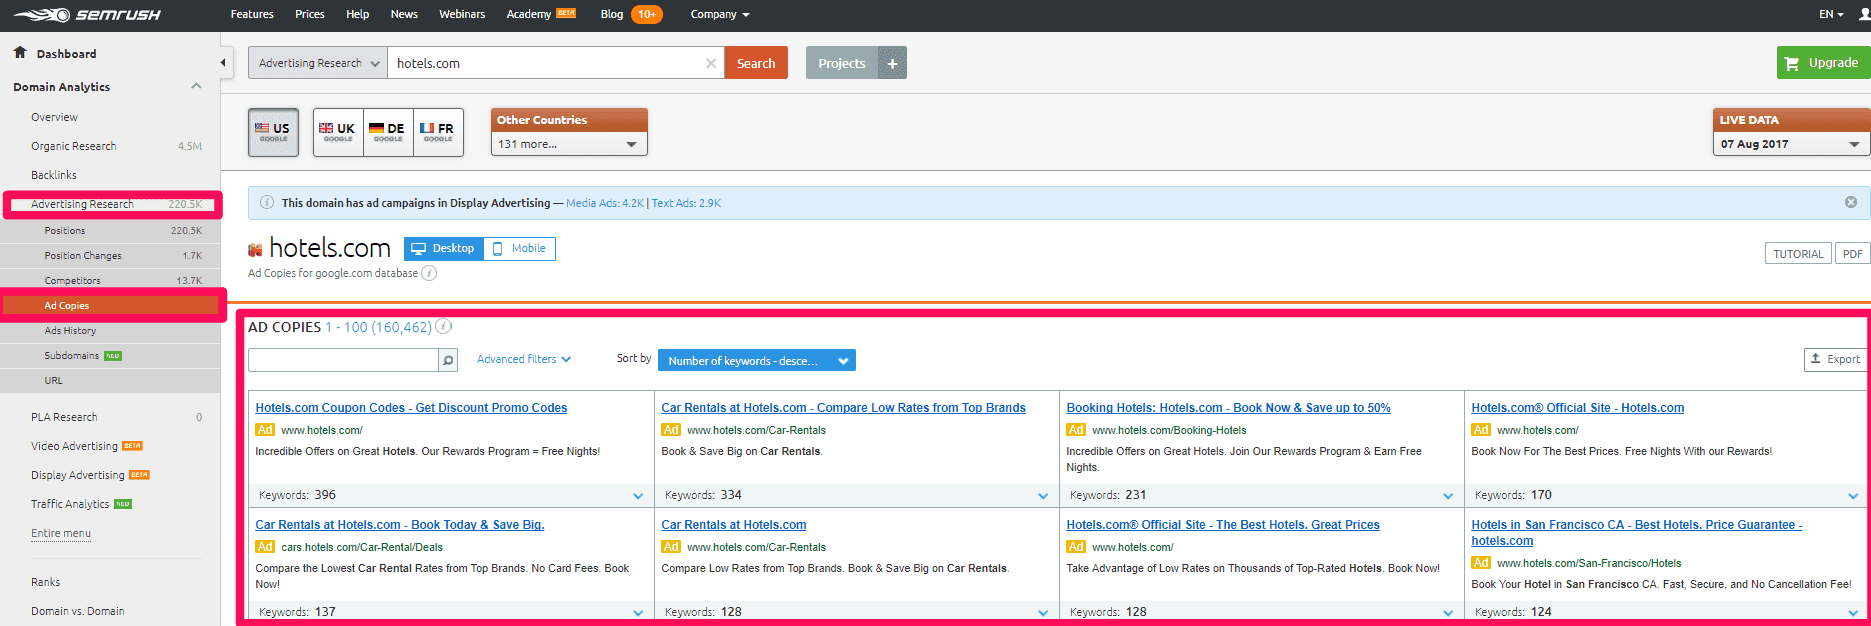1871x626 pixels.
Task: Clear the hotels.com search field with X icon
Action: [x=710, y=63]
